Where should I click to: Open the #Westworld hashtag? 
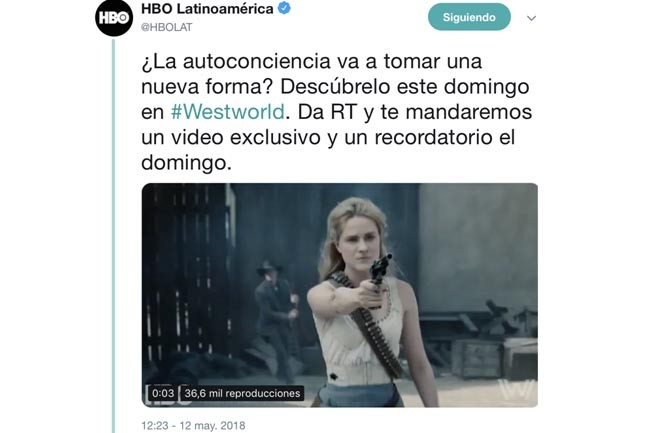[x=228, y=112]
